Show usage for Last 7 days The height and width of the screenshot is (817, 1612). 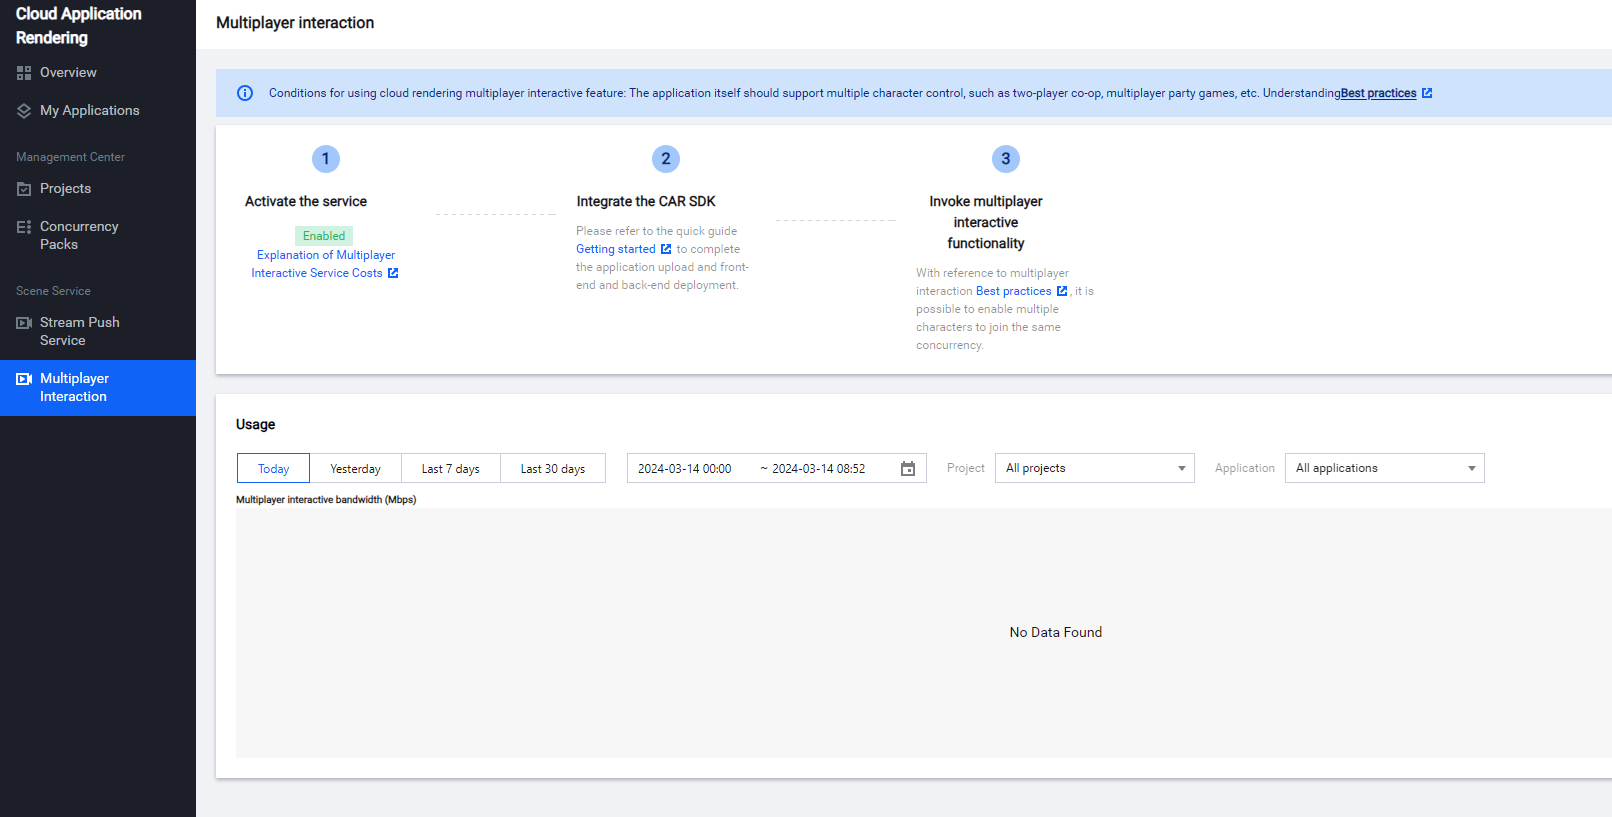[x=450, y=468]
